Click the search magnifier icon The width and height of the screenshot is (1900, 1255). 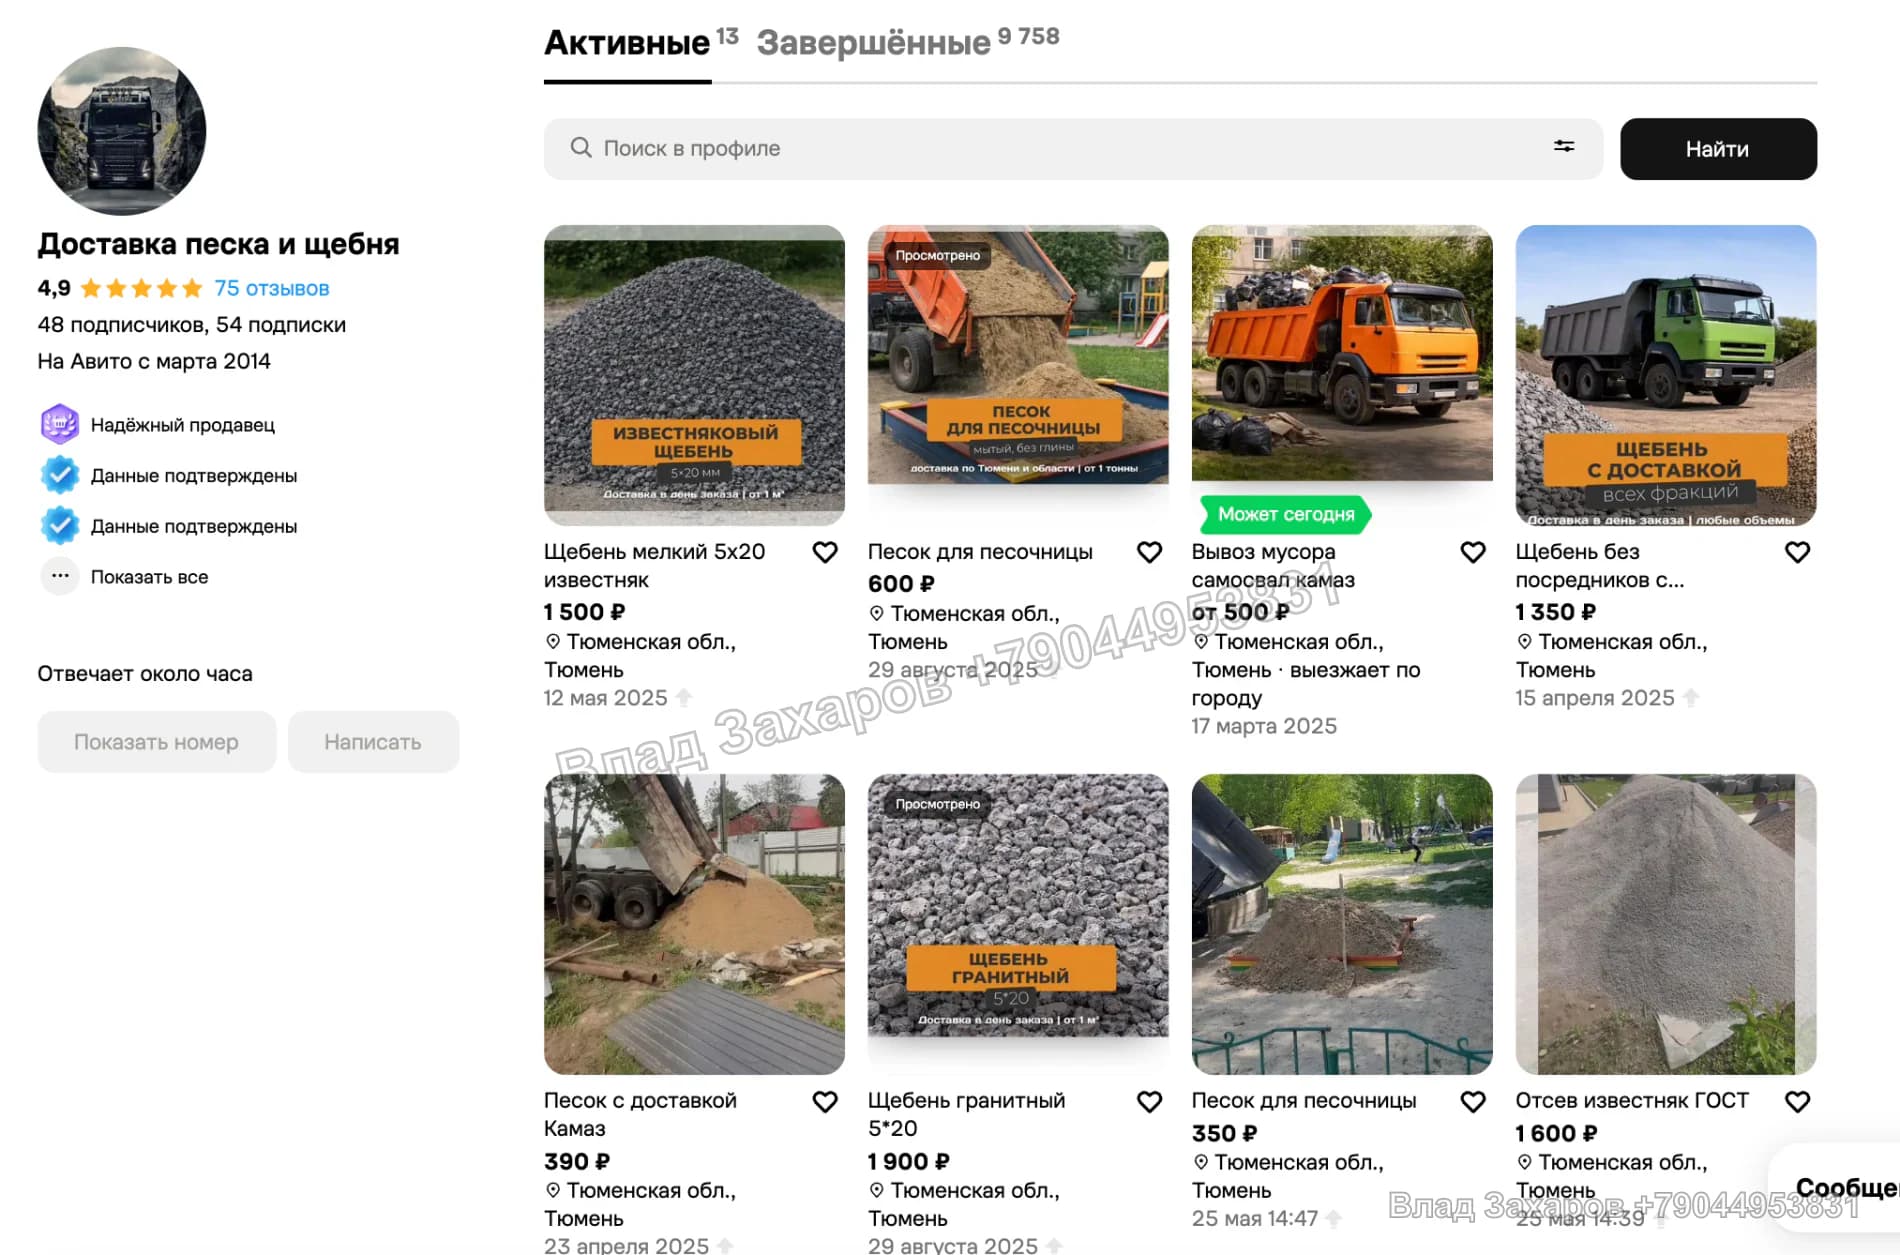581,148
